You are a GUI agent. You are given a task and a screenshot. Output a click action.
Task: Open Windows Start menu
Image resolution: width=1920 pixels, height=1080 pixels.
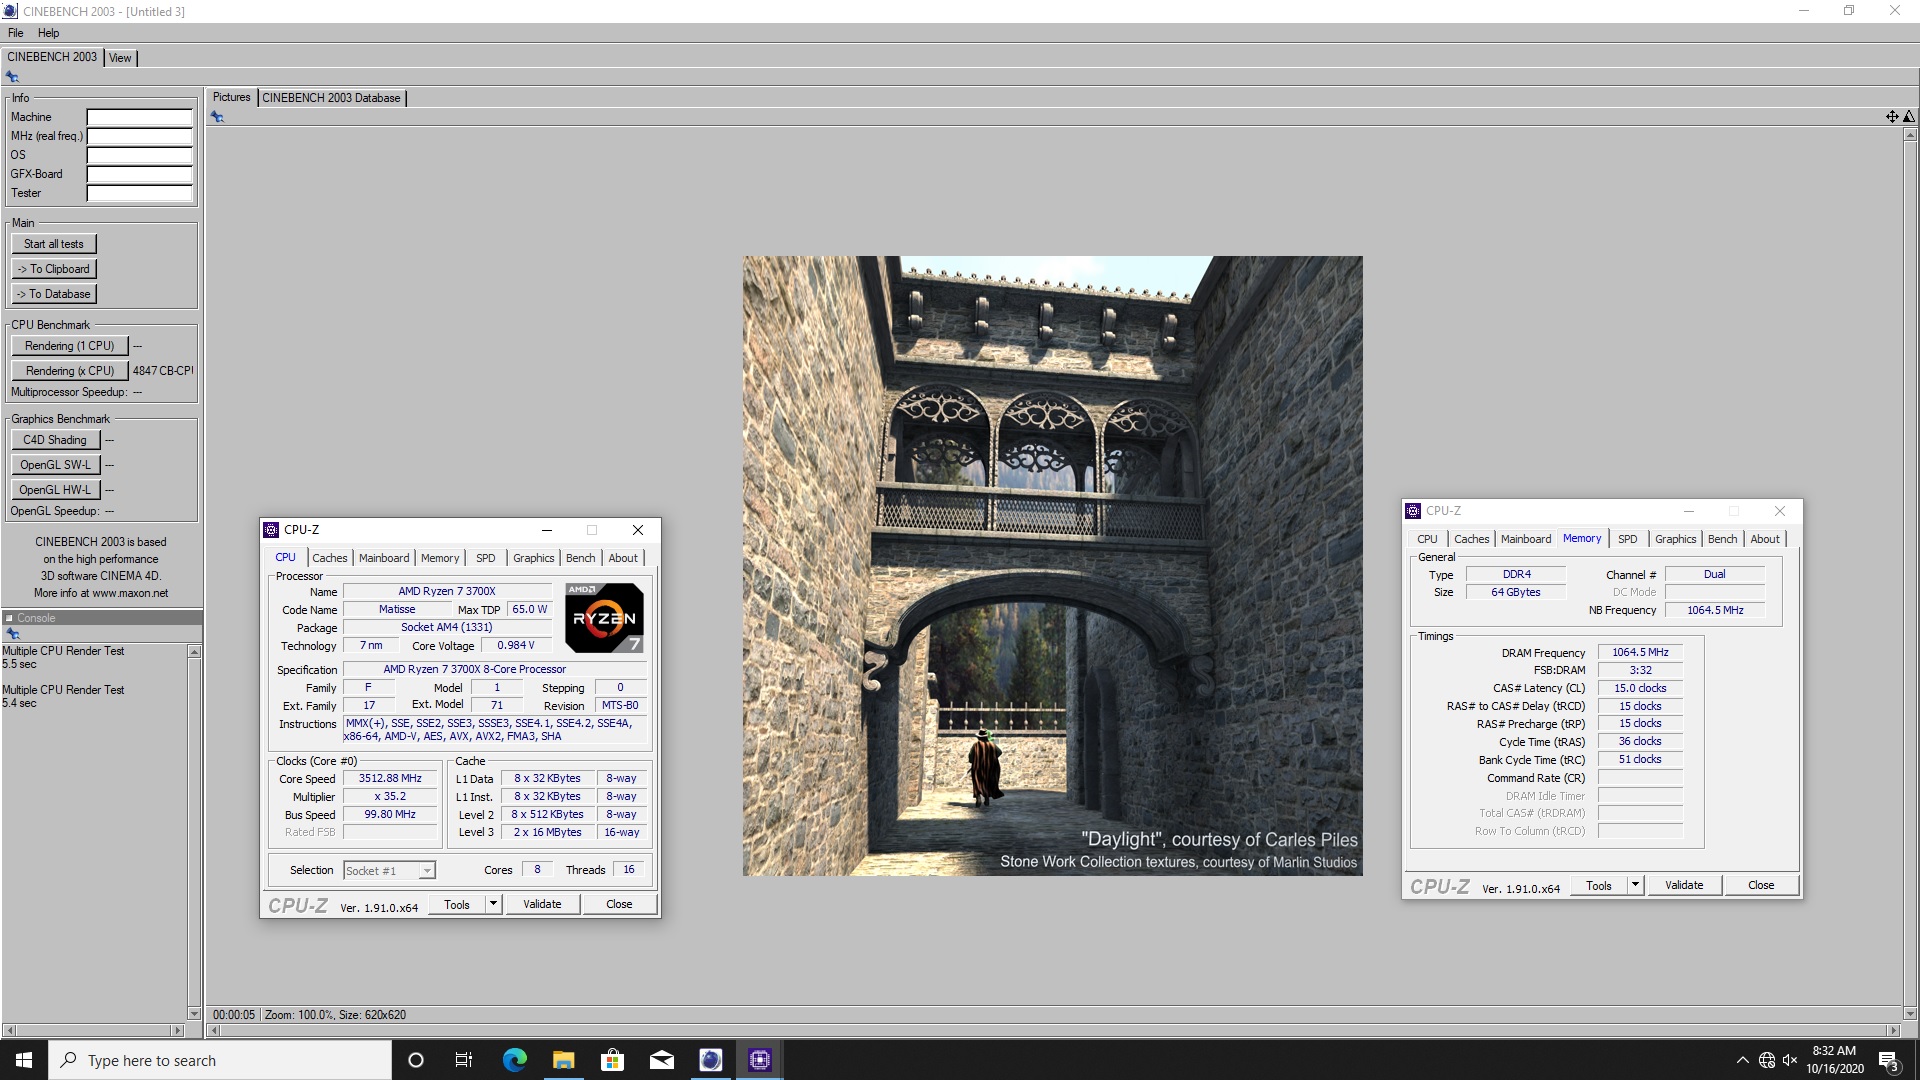tap(24, 1060)
